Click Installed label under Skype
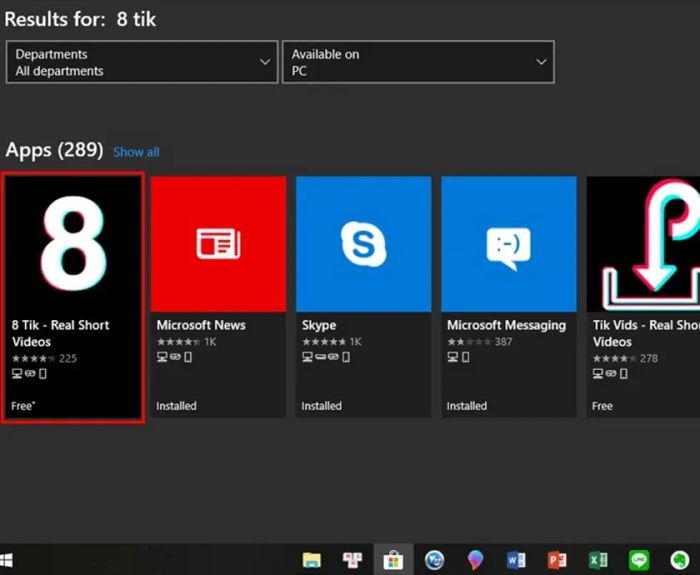This screenshot has height=575, width=700. coord(321,406)
